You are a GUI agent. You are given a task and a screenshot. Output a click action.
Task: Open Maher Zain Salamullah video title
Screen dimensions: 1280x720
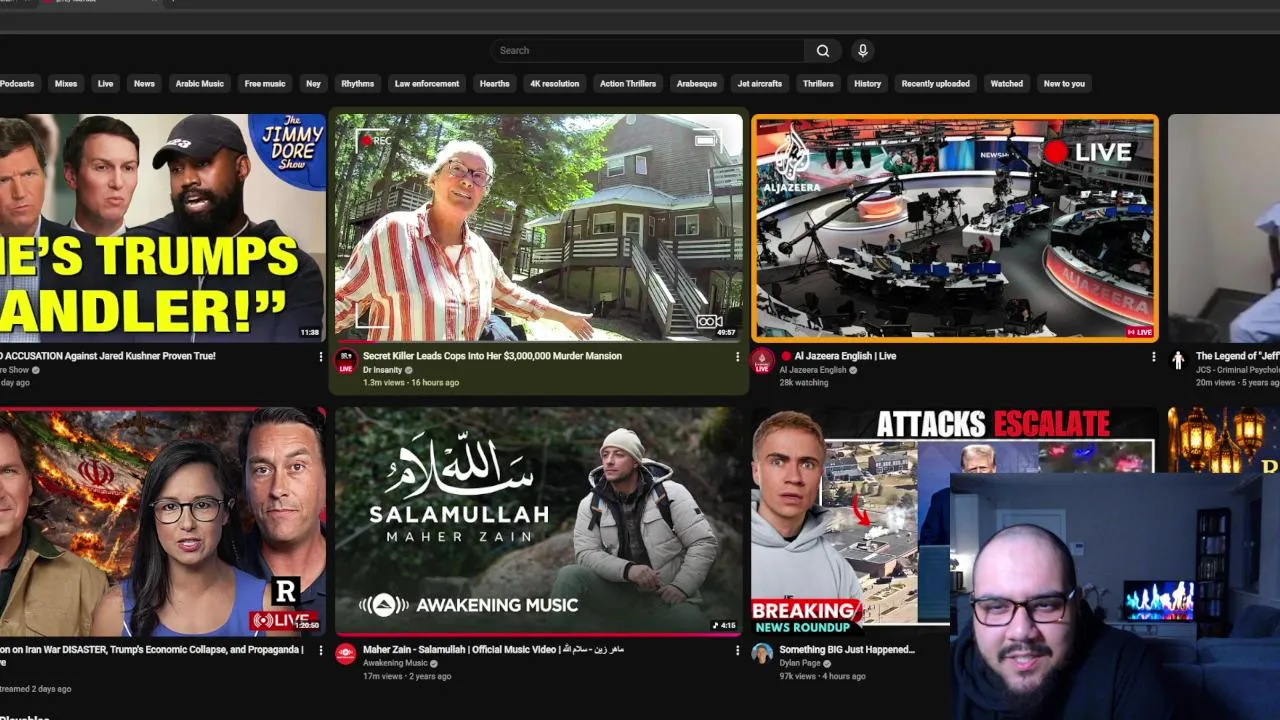pos(493,650)
